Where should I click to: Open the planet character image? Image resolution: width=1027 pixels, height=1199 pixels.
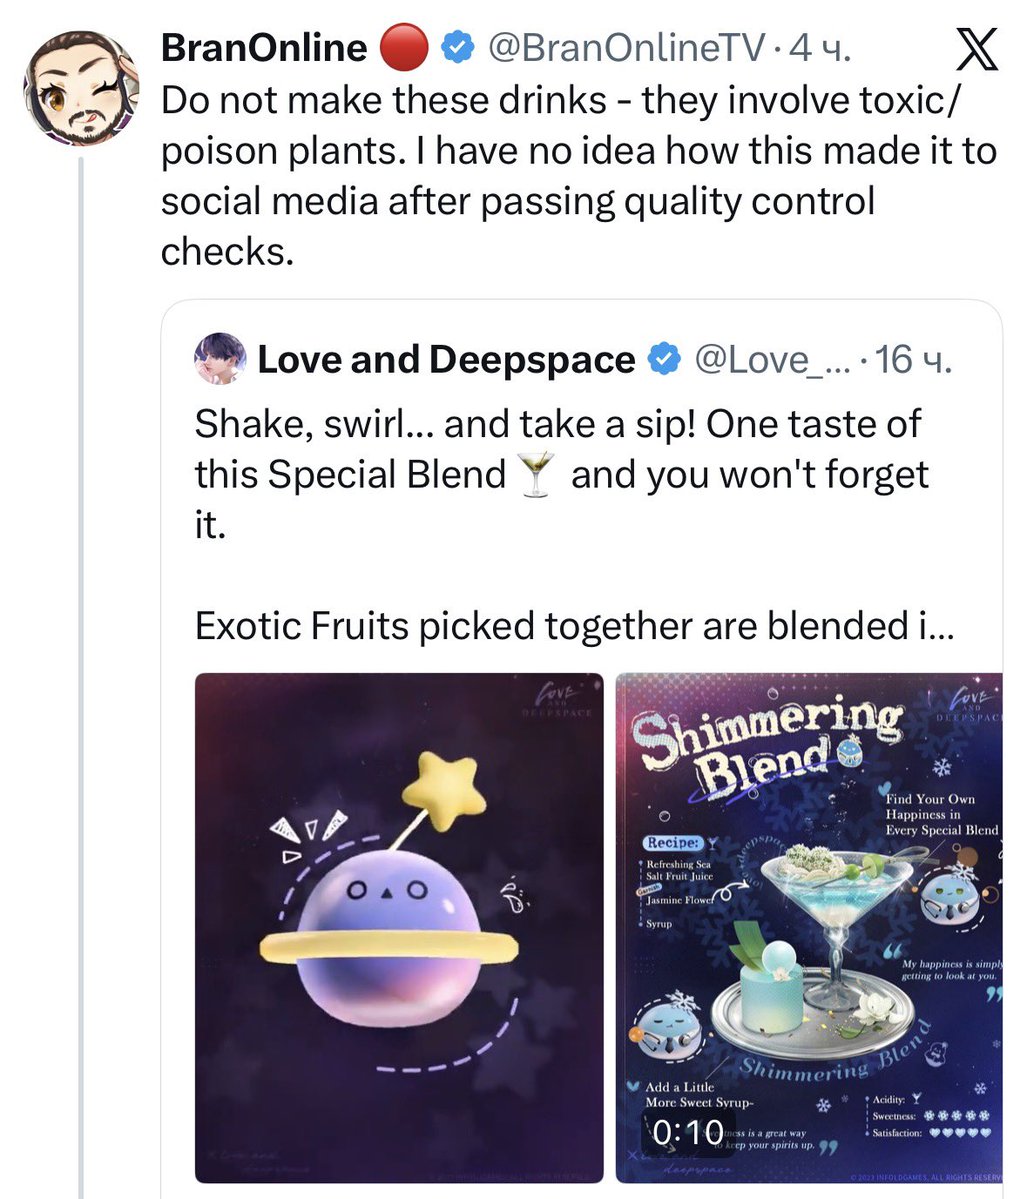399,928
